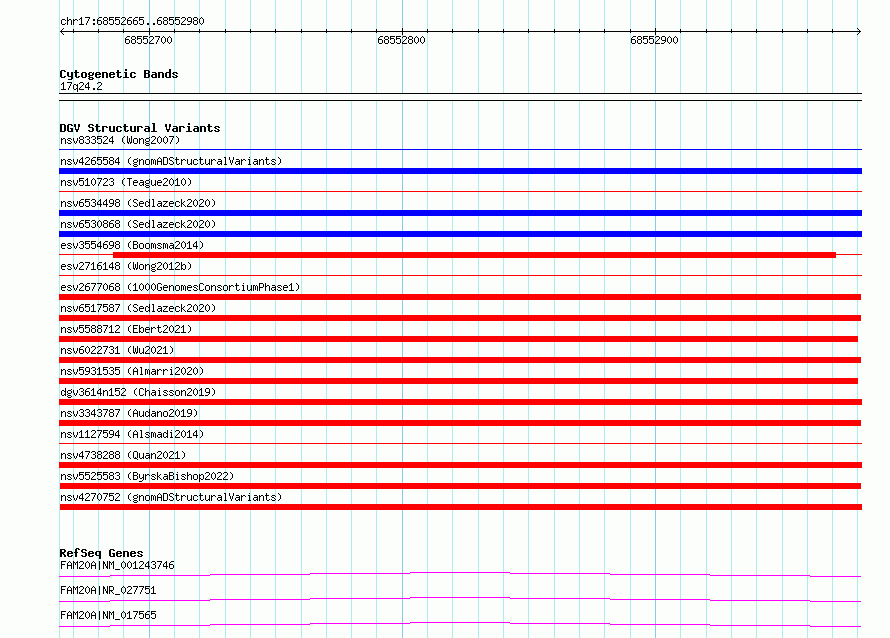
Task: Click ruler tick label 68552800
Action: pos(401,40)
